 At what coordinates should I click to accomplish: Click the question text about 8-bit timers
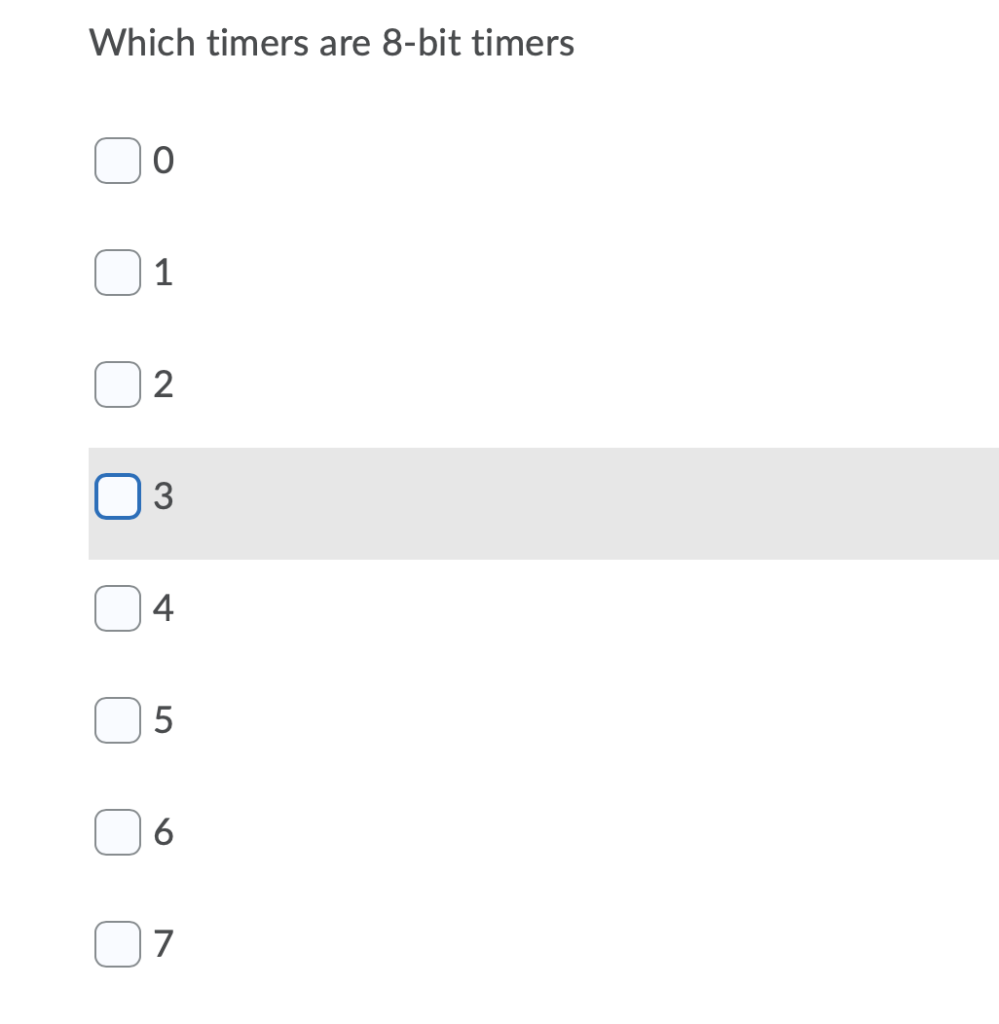click(332, 42)
